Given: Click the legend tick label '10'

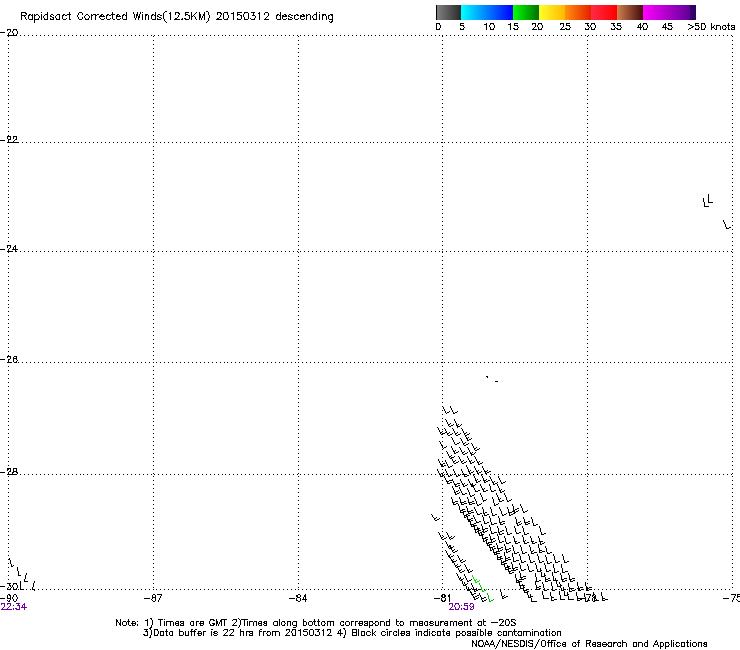Looking at the screenshot, I should click(x=489, y=27).
